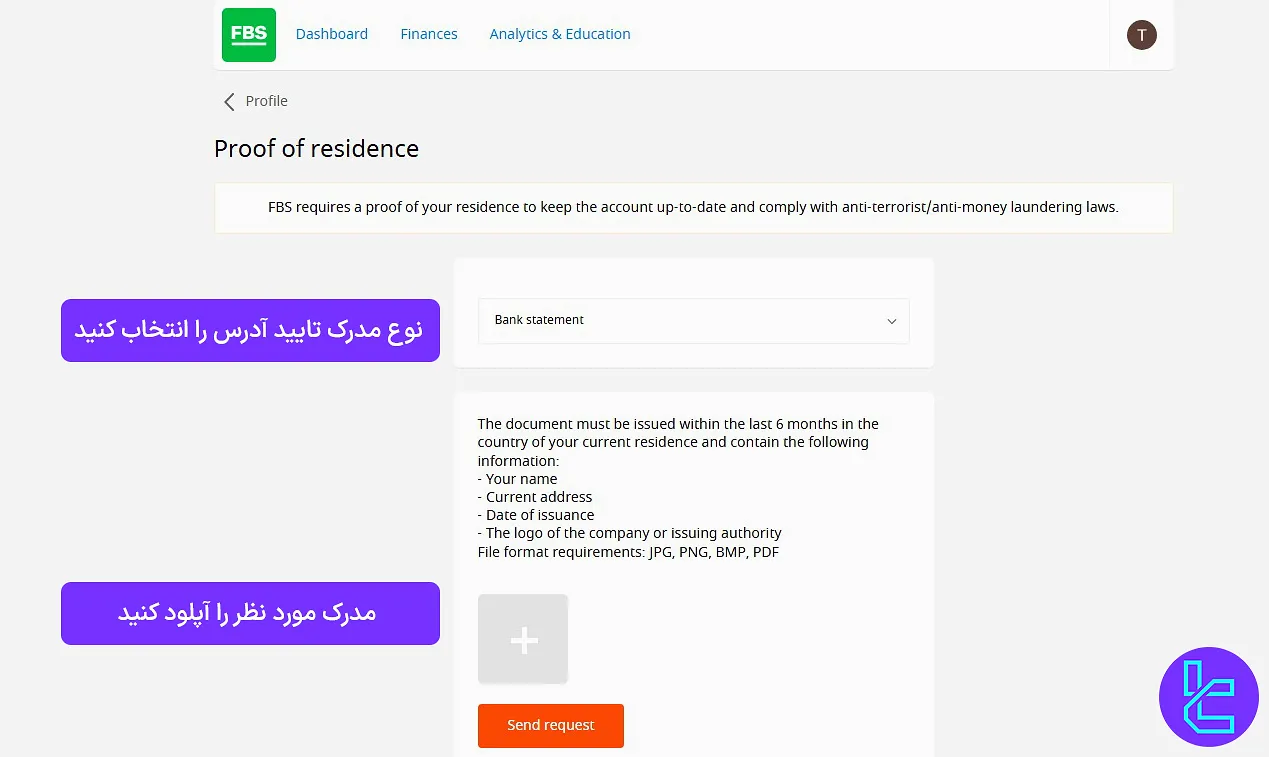Click the FBS logo icon

tap(248, 34)
